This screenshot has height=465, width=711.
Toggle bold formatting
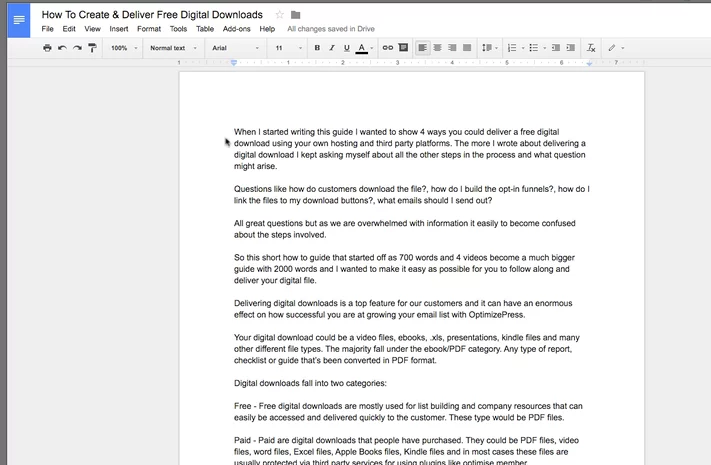pos(317,48)
